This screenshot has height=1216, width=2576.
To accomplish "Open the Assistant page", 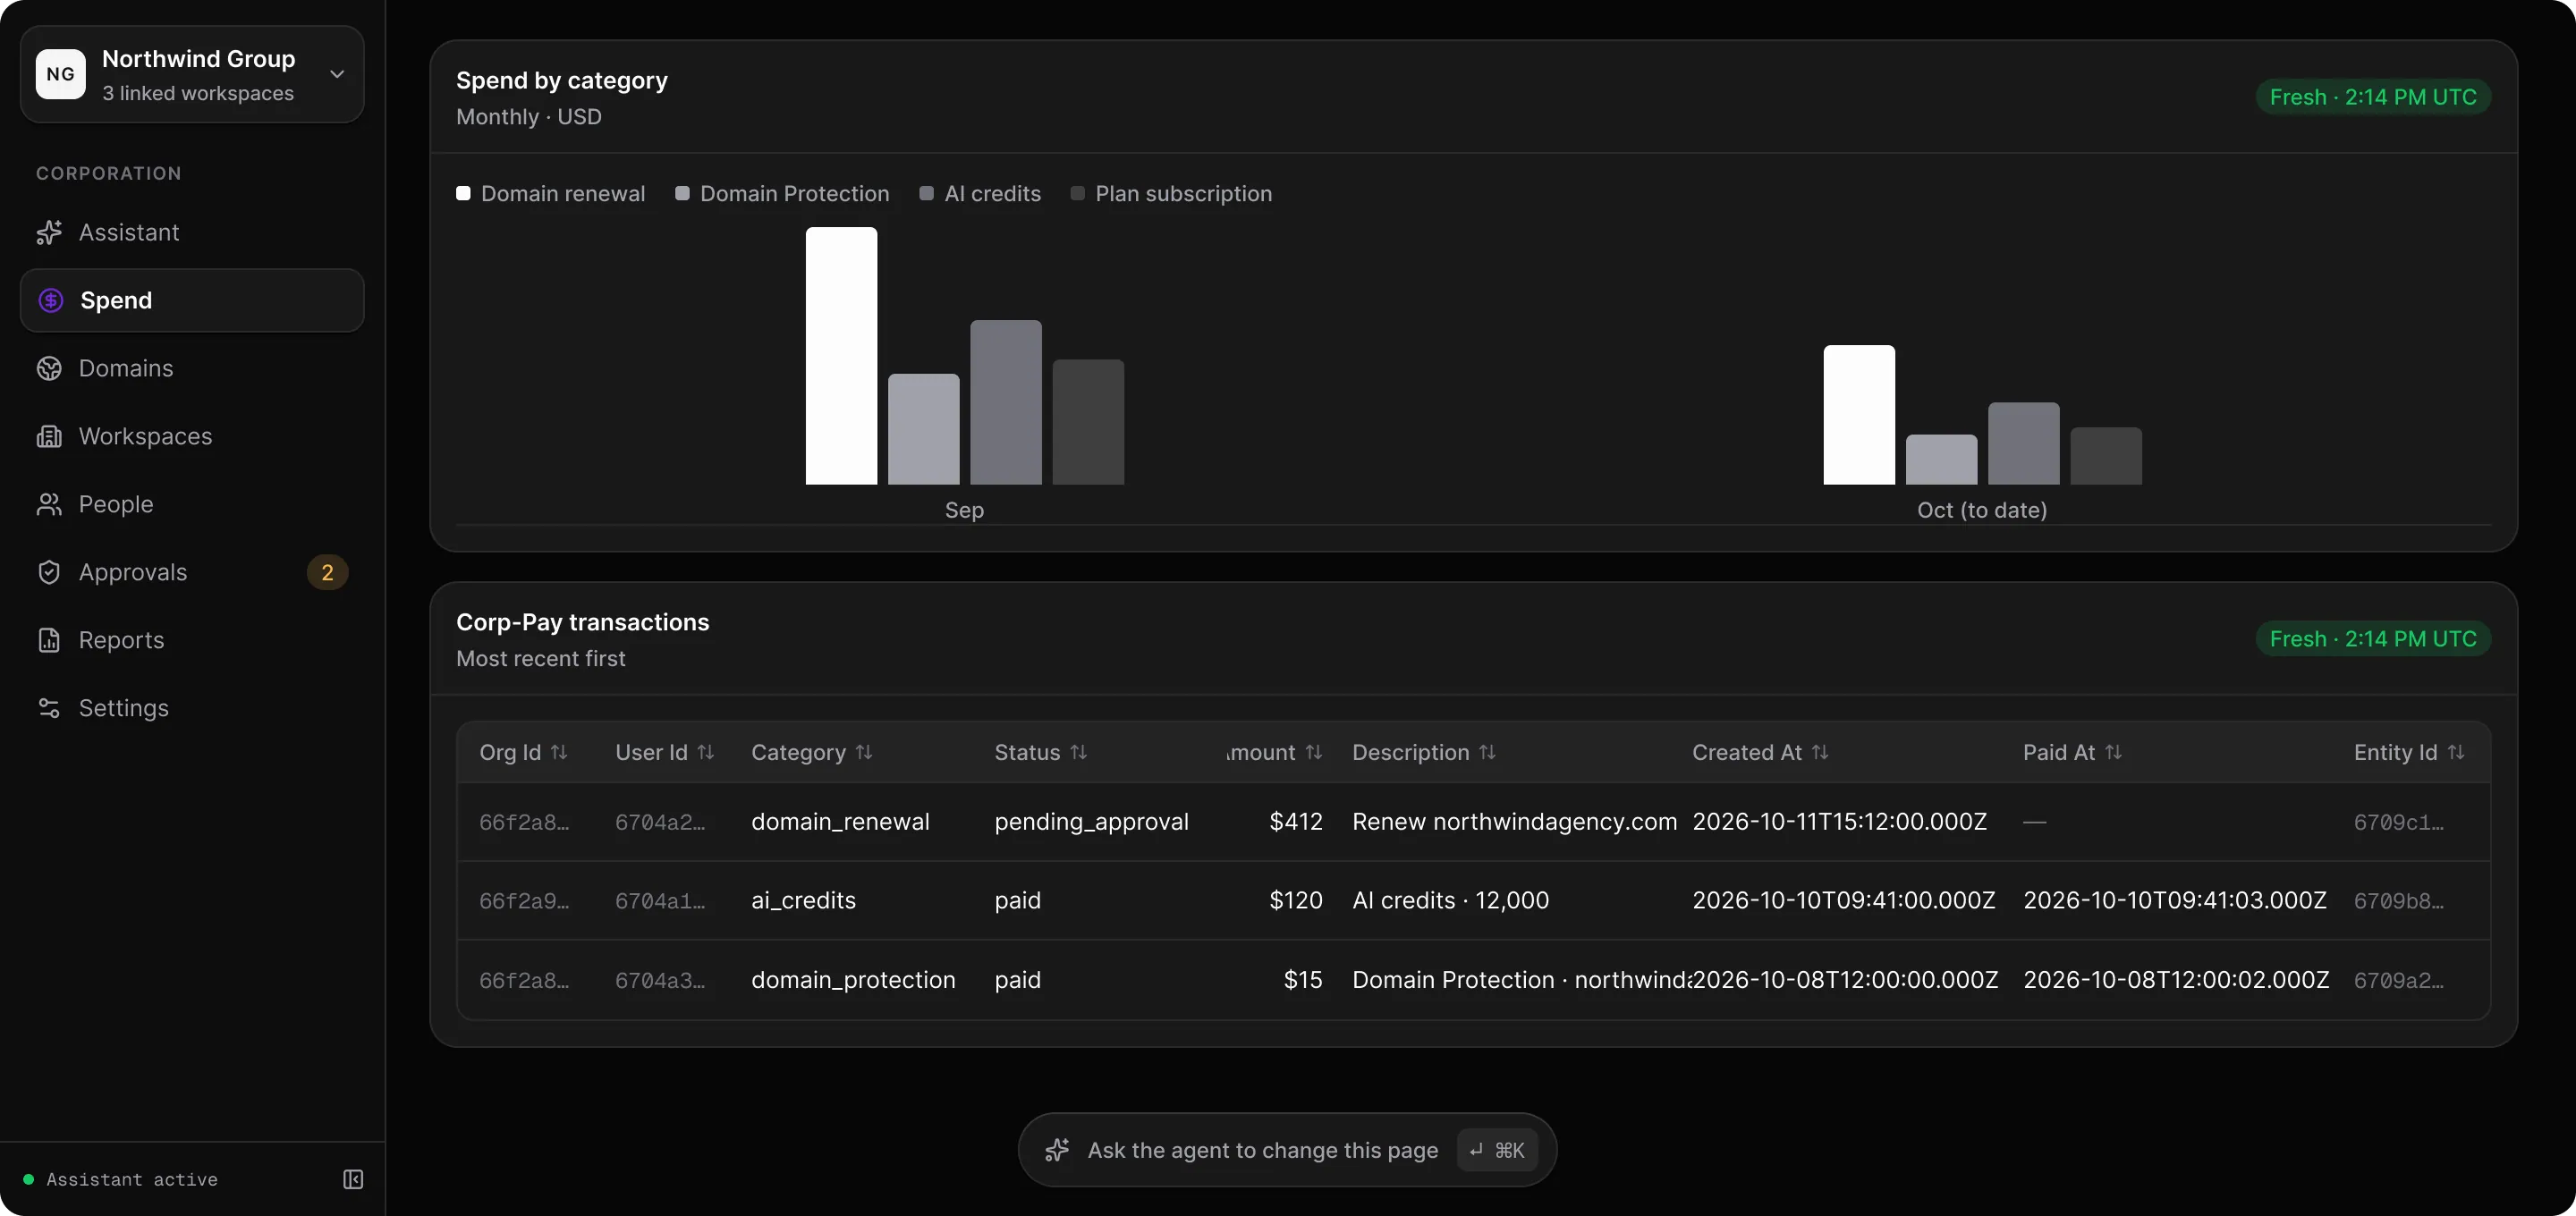I will (x=192, y=232).
